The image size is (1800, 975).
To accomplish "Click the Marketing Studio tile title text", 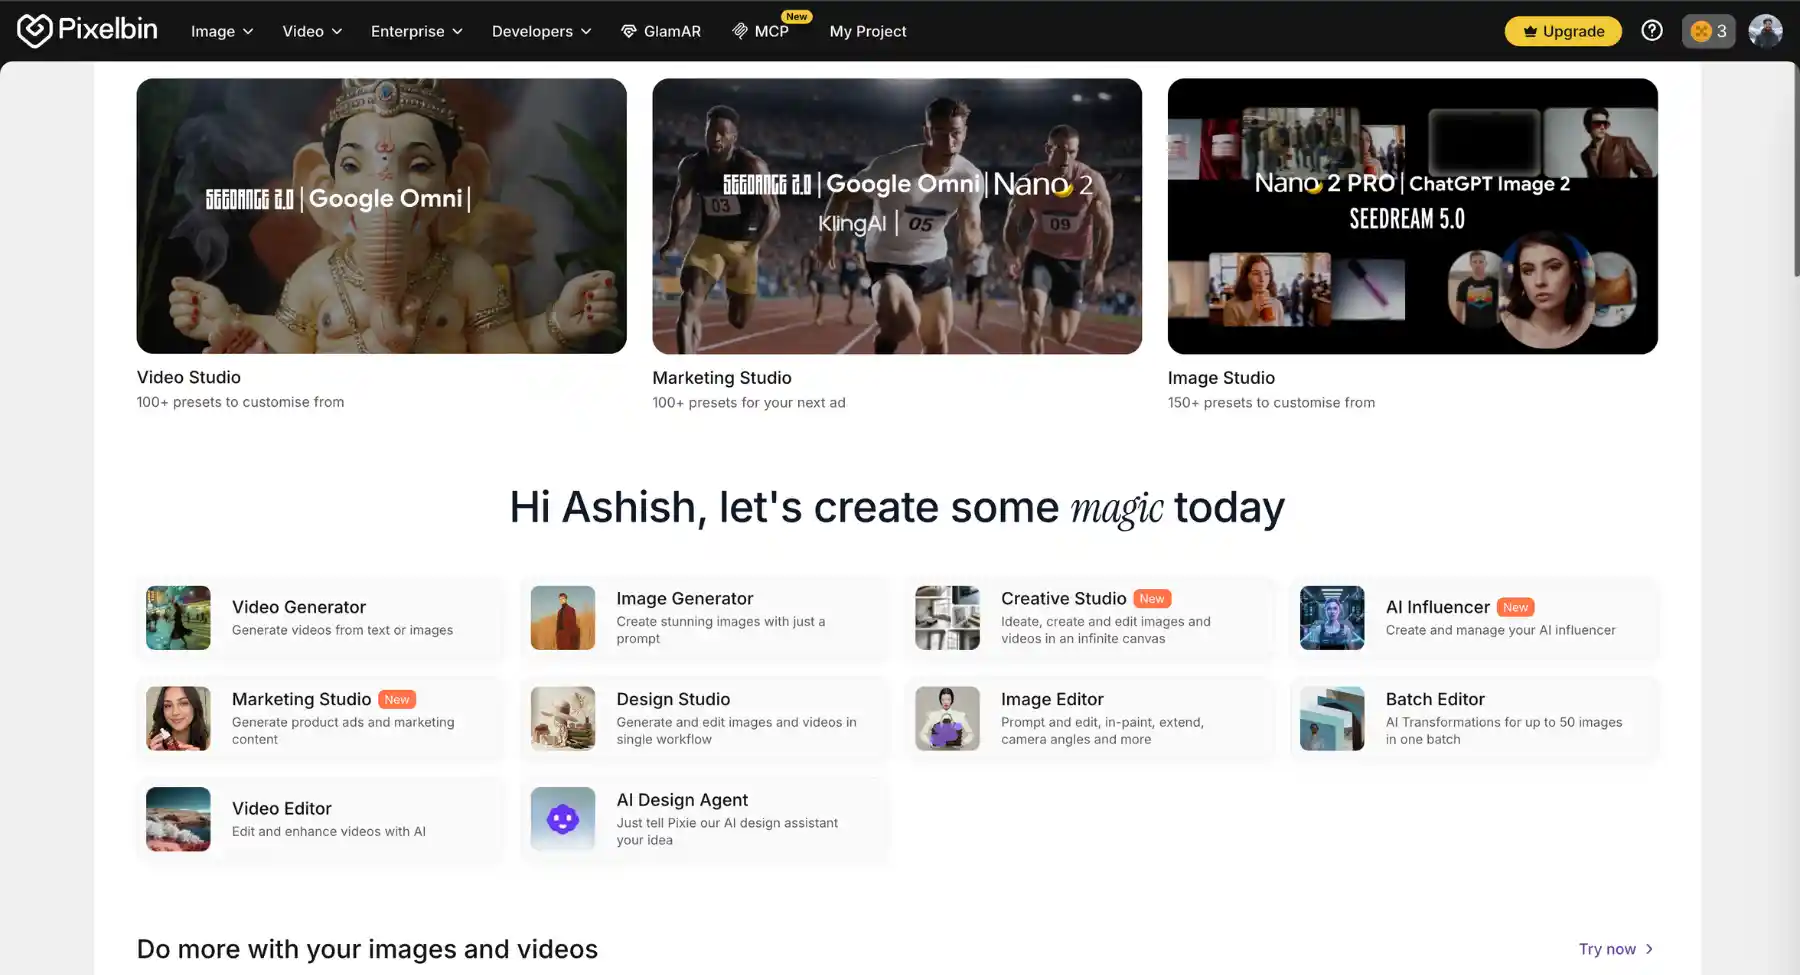I will (302, 699).
